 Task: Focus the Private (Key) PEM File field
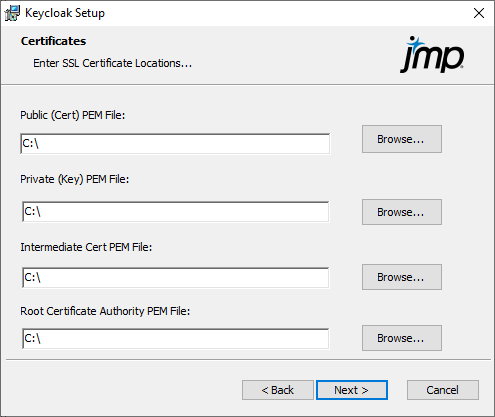175,211
